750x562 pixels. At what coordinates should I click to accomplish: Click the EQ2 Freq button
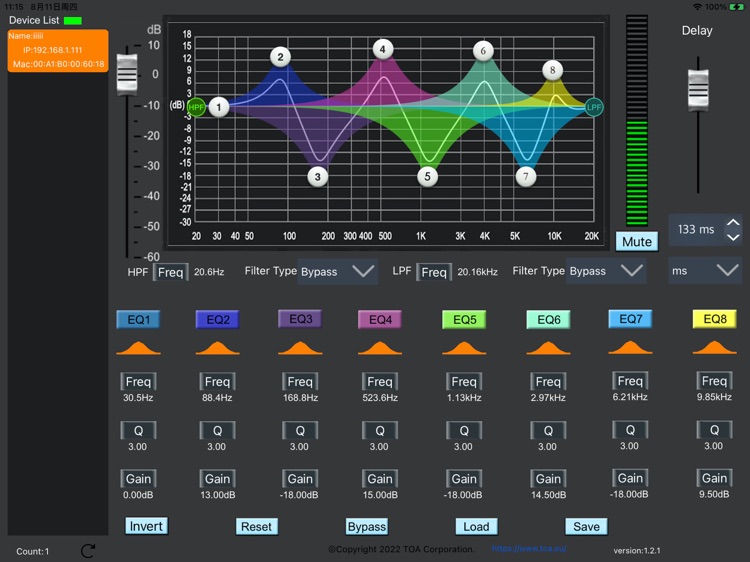[x=218, y=382]
